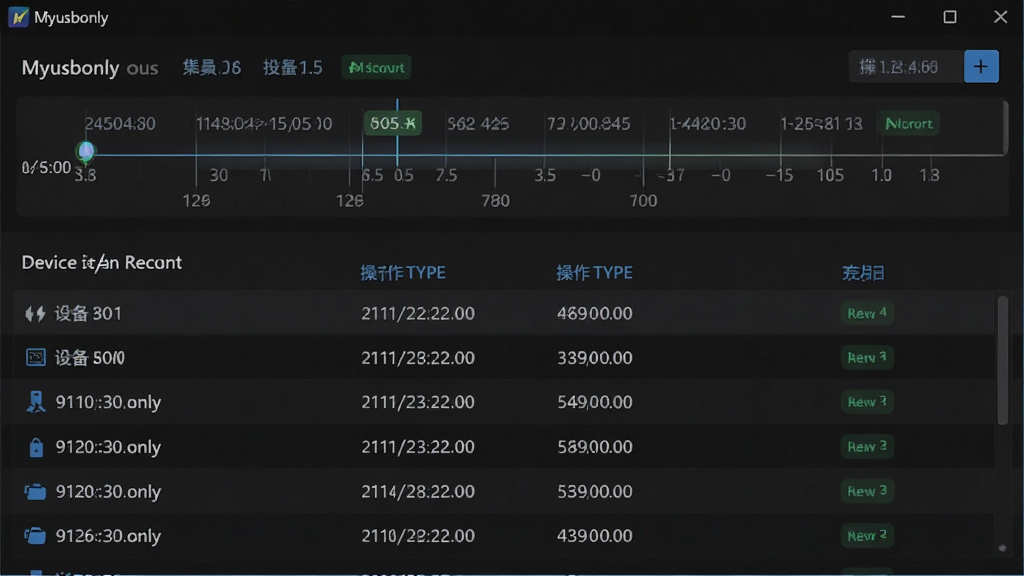Click the 0/5:00 time readout beside the timeline

46,168
